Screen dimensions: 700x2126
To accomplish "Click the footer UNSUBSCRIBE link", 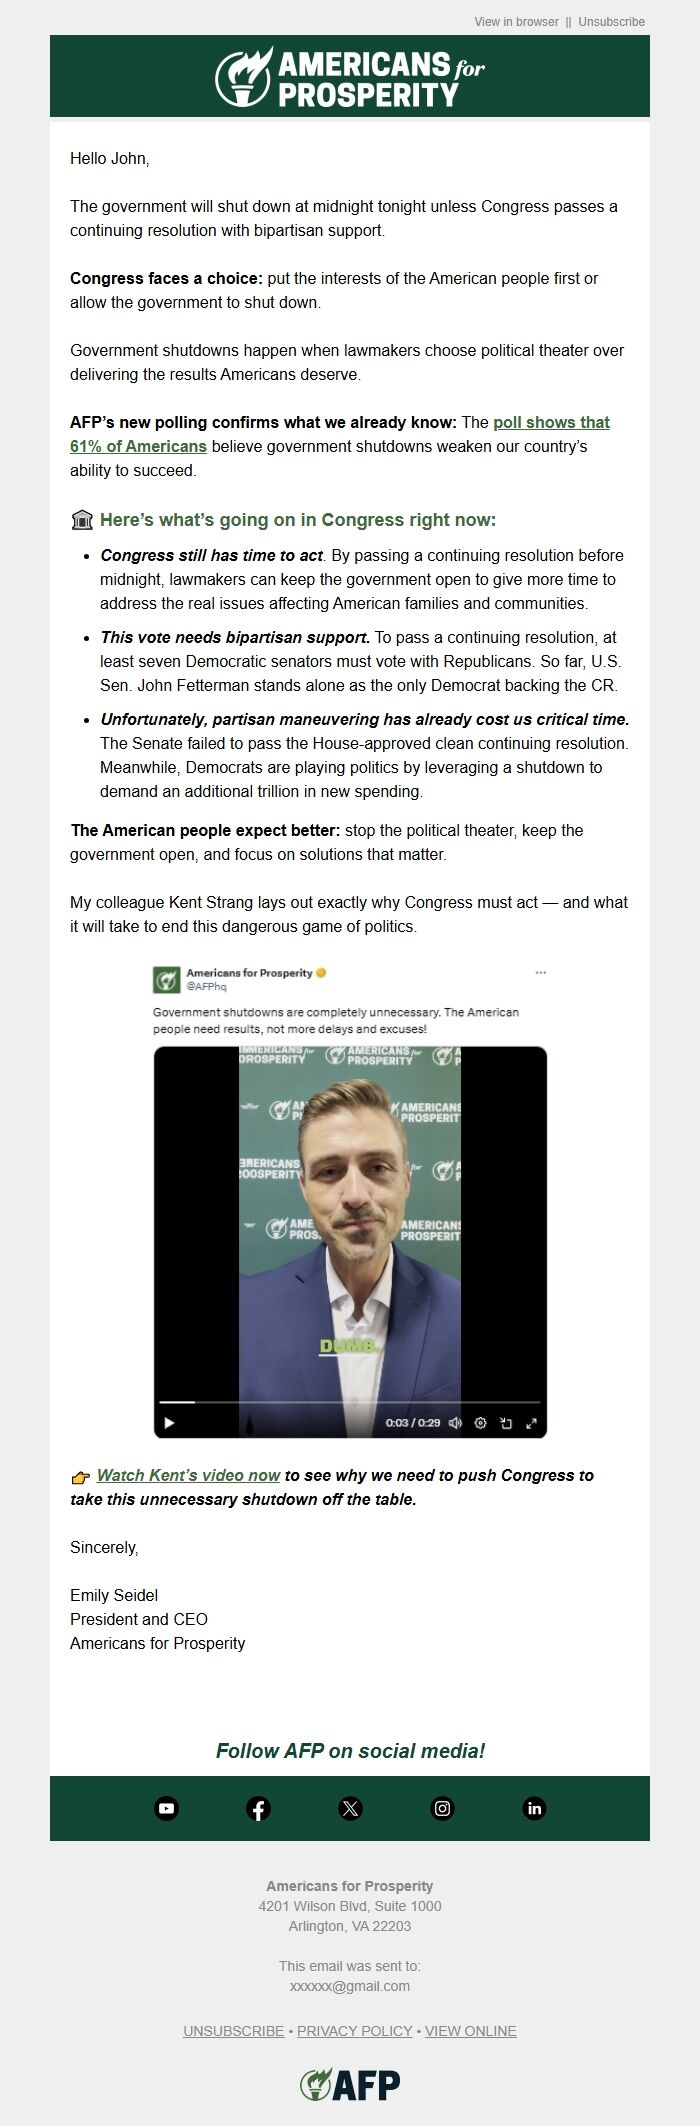I will 233,2031.
